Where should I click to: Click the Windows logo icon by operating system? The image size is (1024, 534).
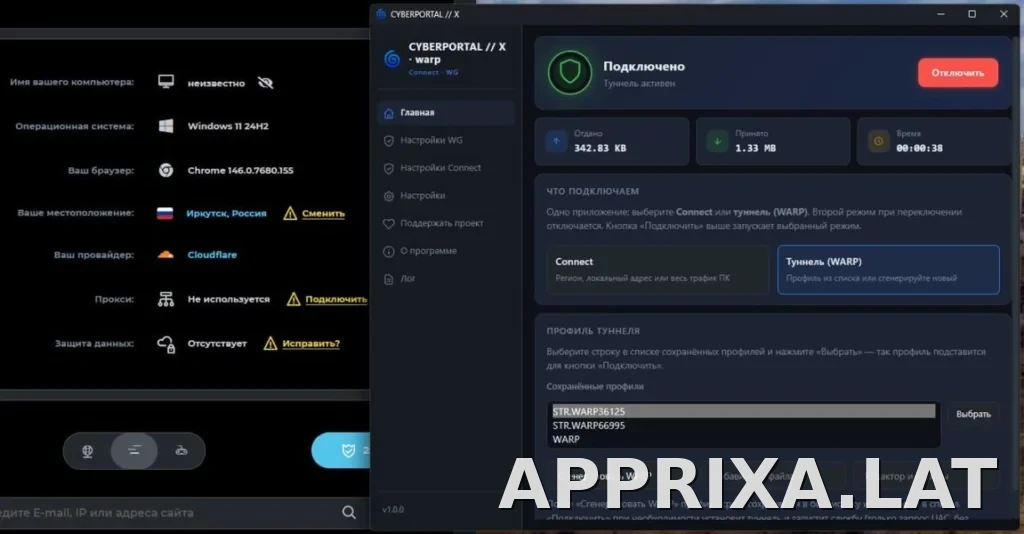coord(166,126)
